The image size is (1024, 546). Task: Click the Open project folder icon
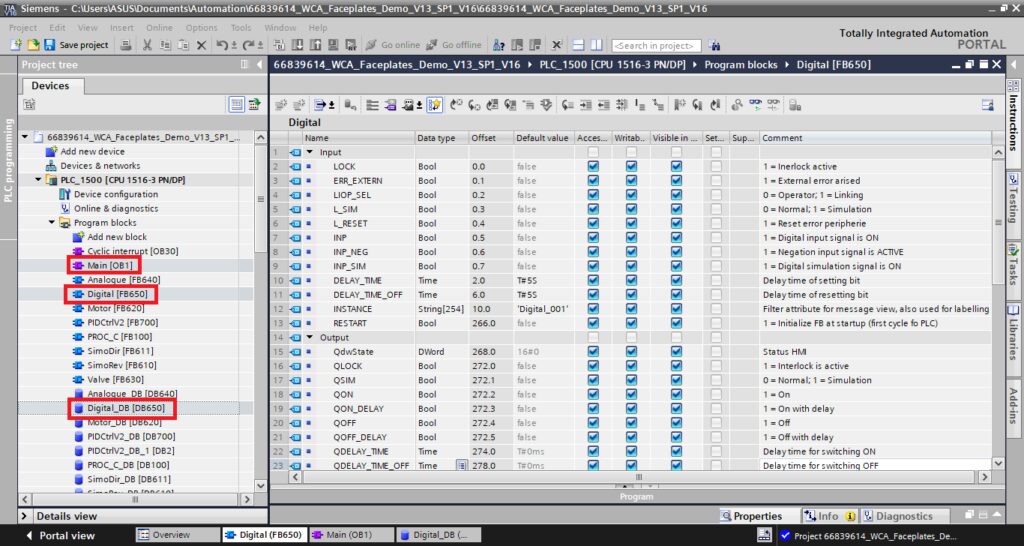[x=33, y=45]
